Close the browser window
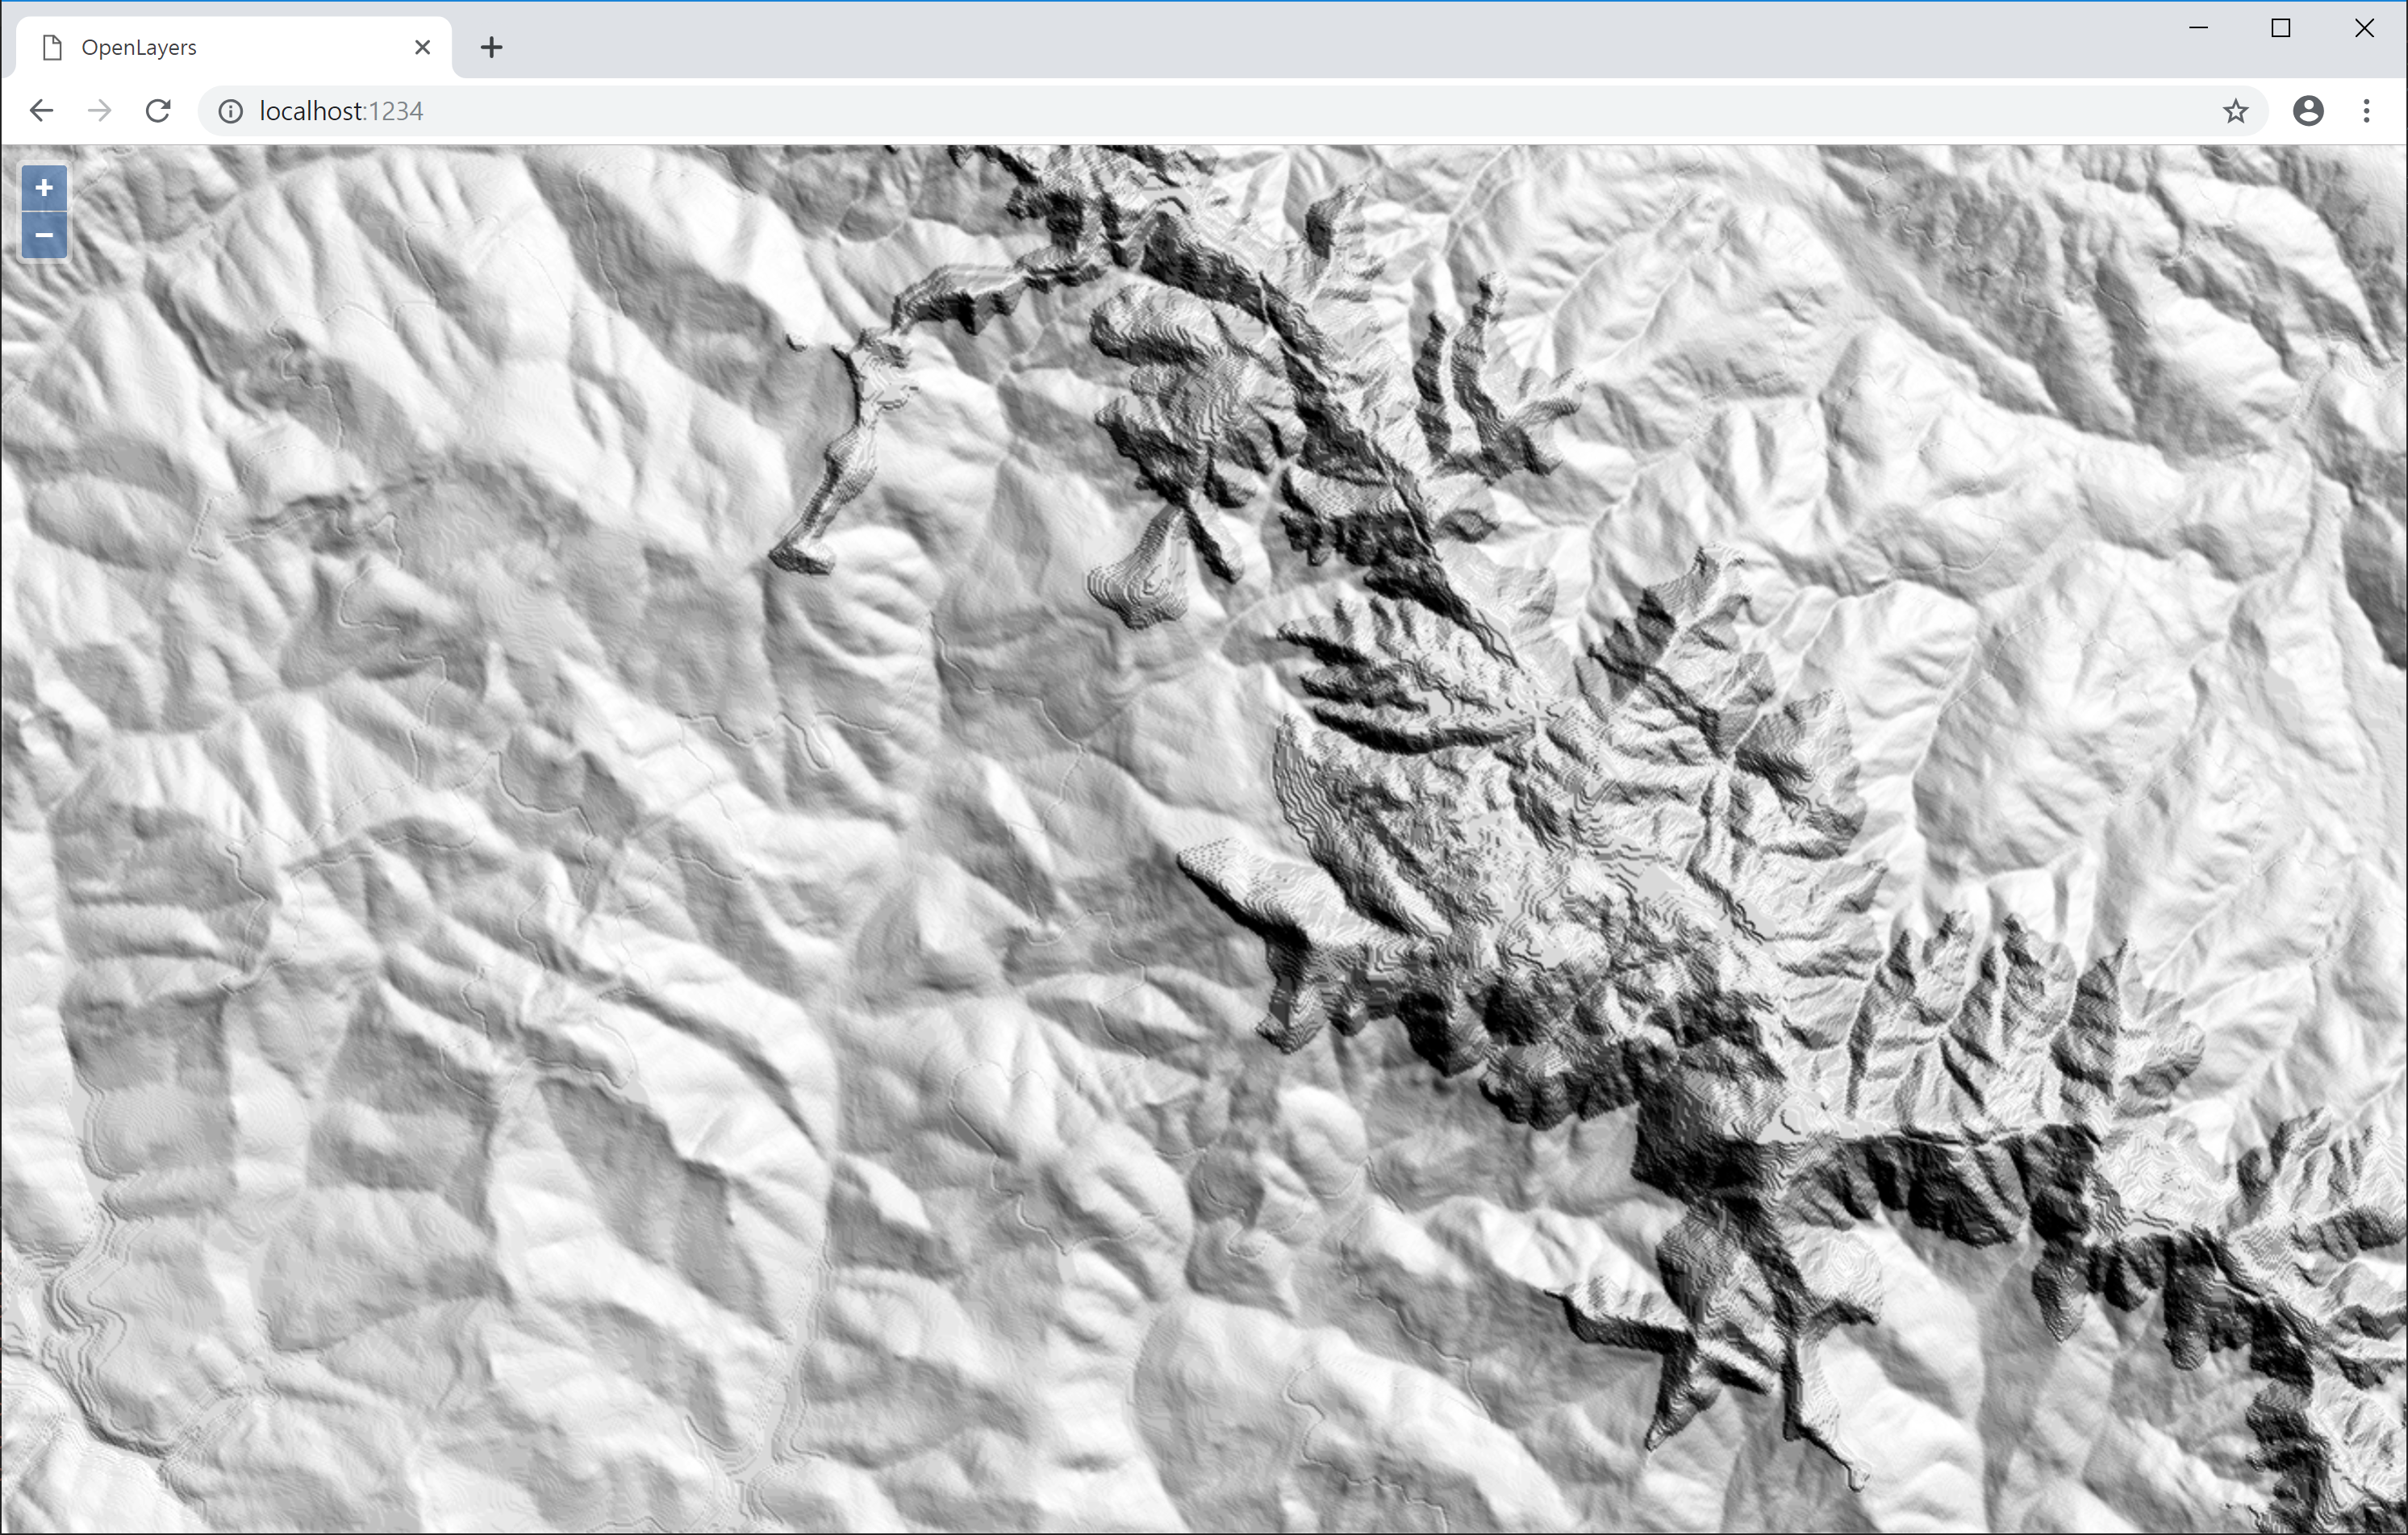The height and width of the screenshot is (1535, 2408). (2364, 28)
